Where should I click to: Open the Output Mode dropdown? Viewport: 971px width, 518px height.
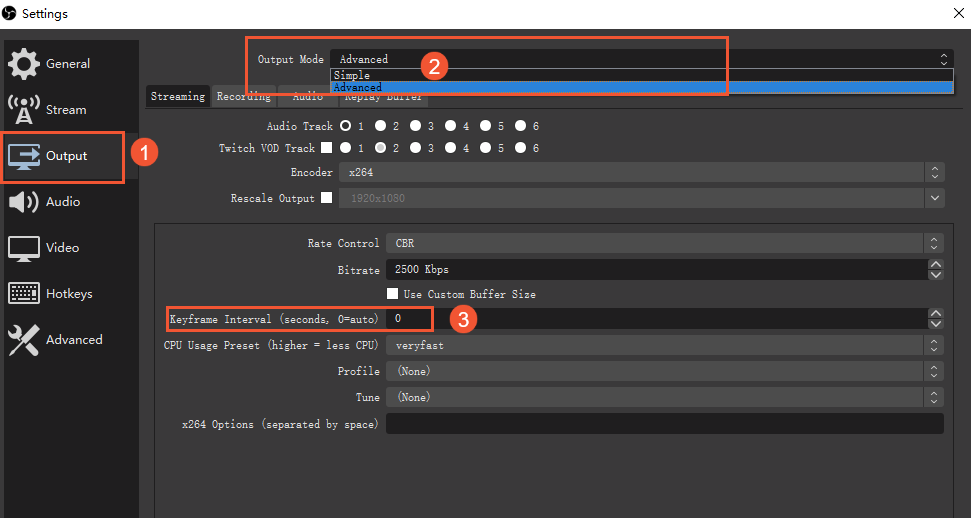(642, 59)
